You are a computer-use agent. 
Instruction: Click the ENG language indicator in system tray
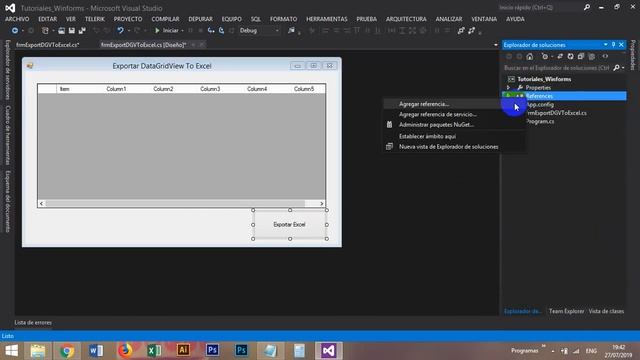(x=591, y=351)
